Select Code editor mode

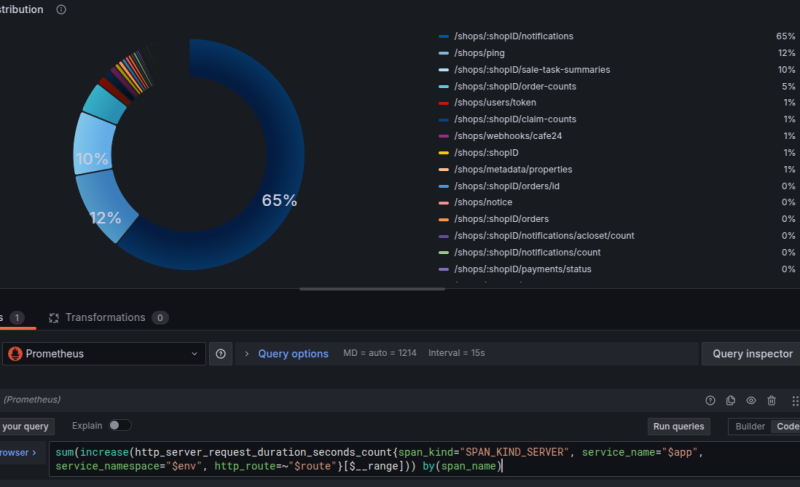[787, 426]
